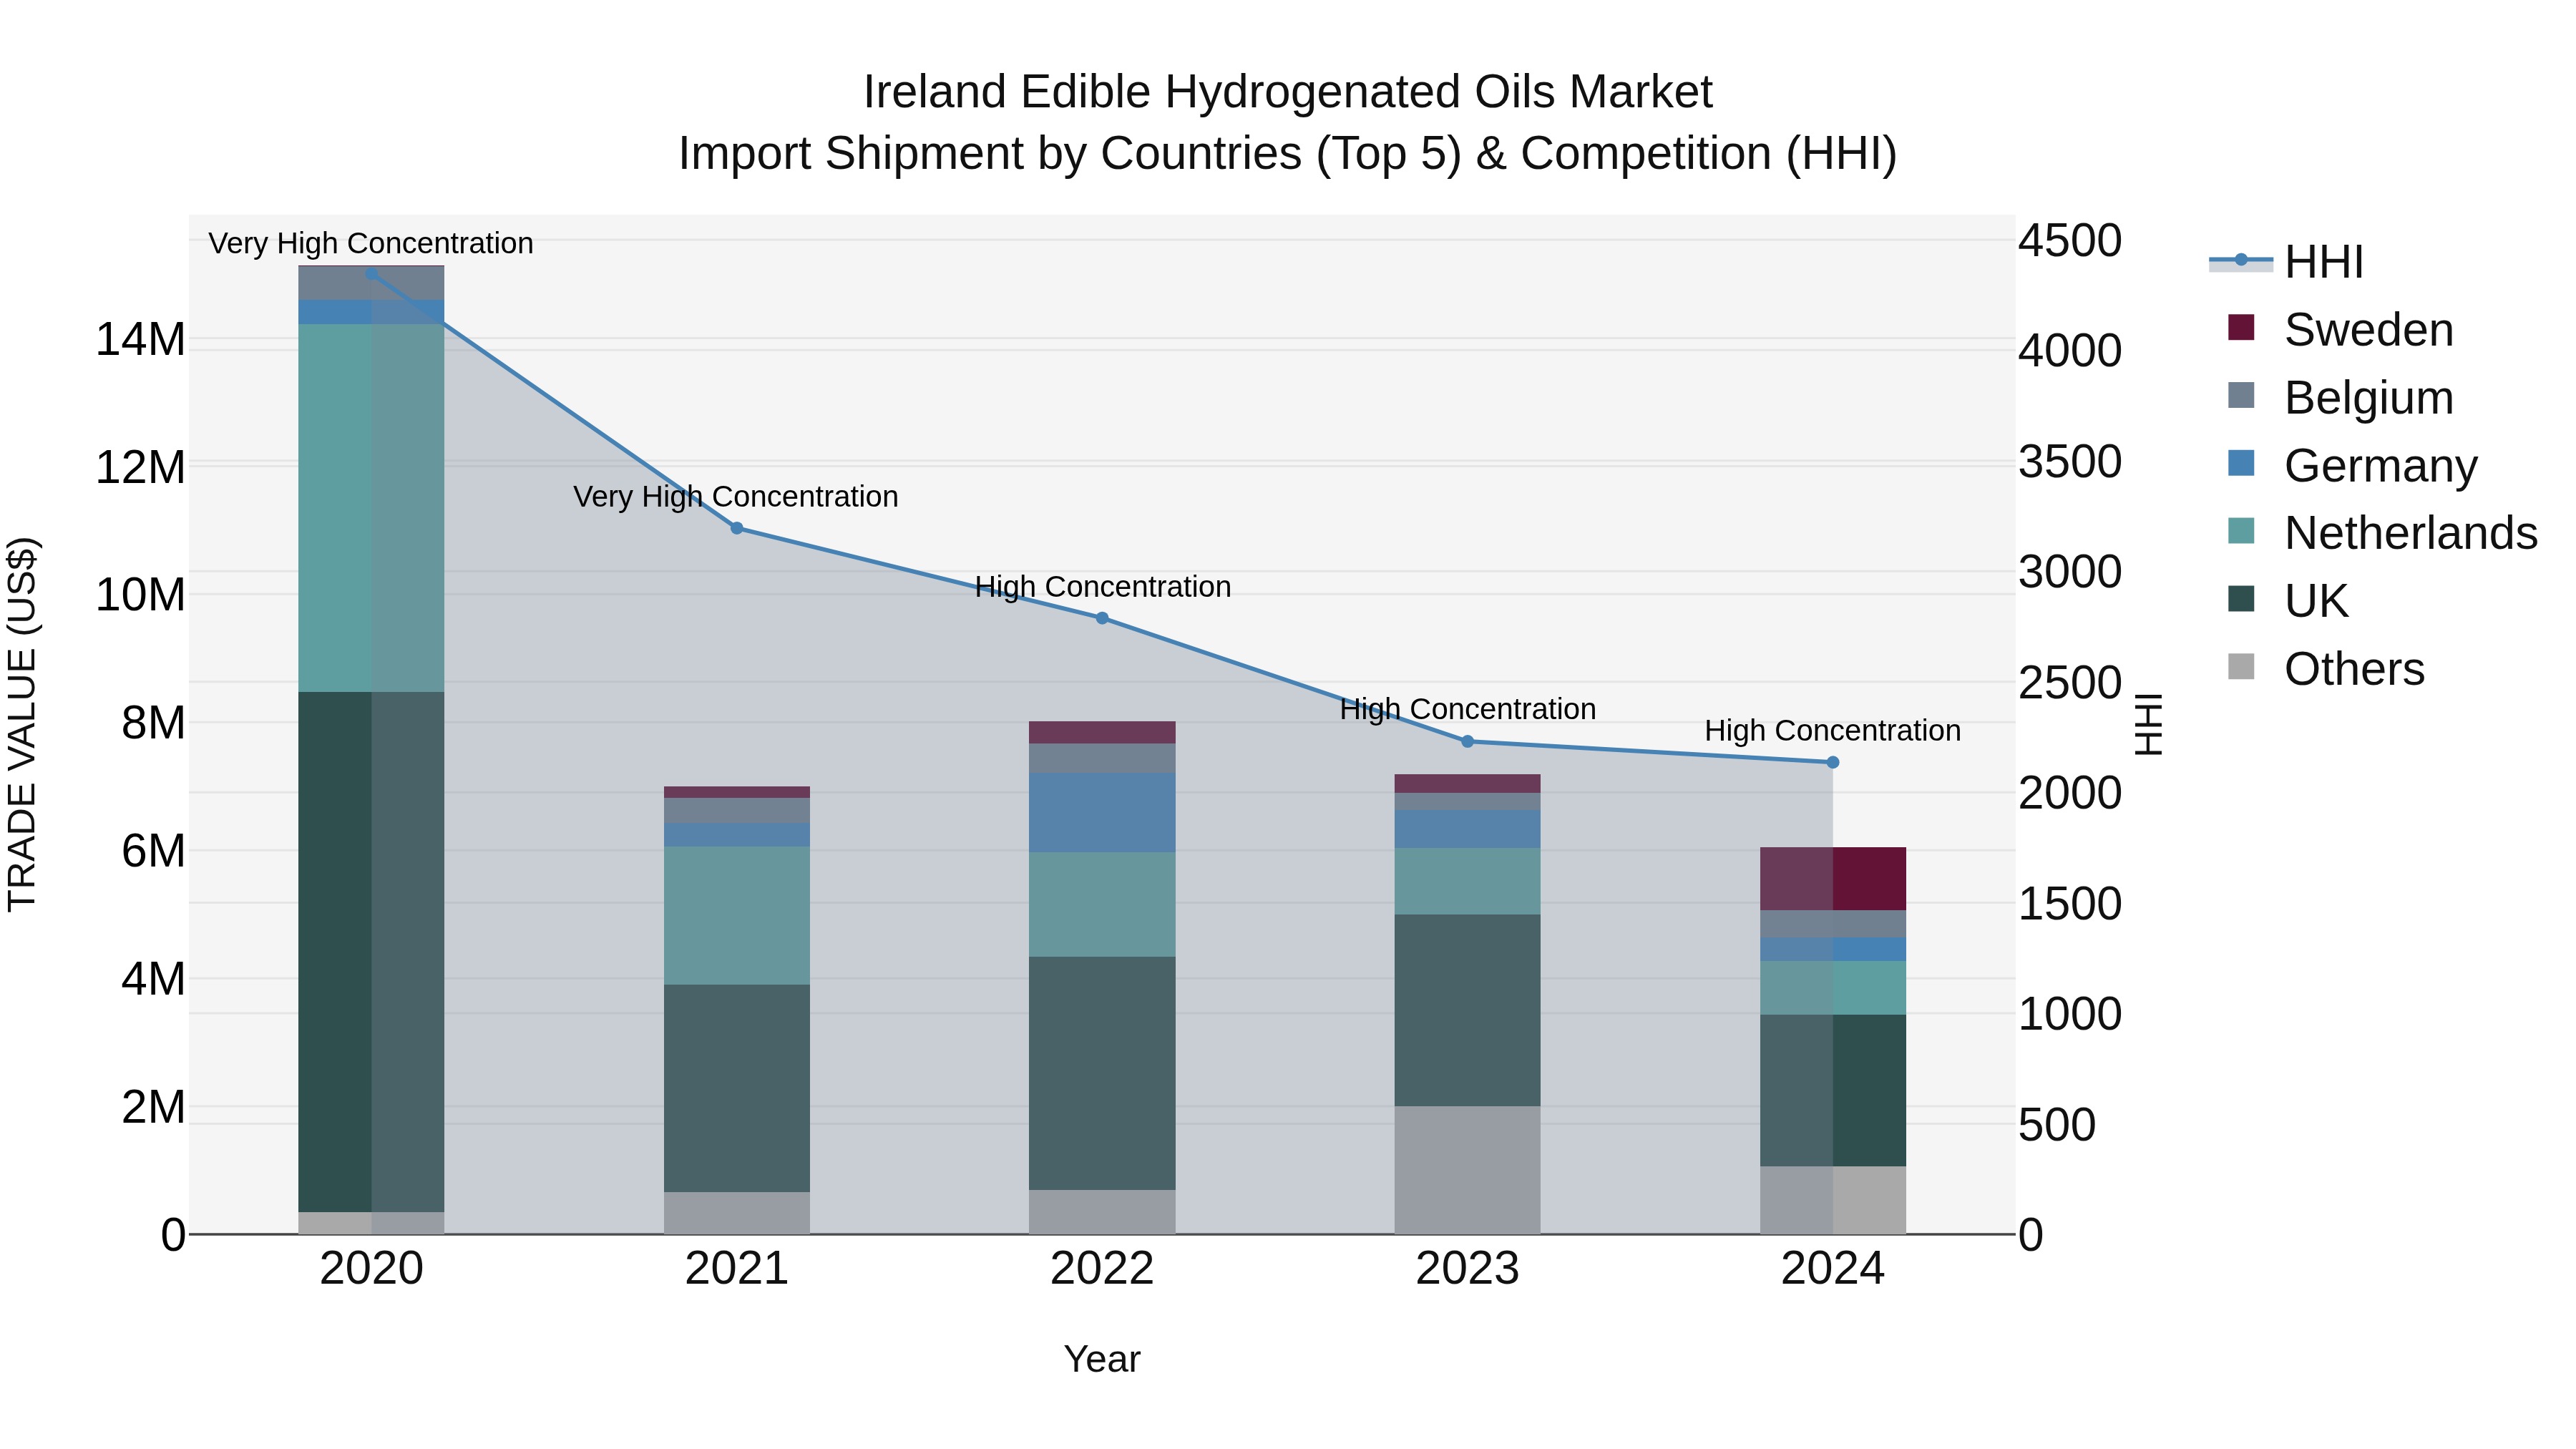Image resolution: width=2576 pixels, height=1449 pixels.
Task: Click the Belgium segment in the 2023 bar
Action: (1468, 802)
